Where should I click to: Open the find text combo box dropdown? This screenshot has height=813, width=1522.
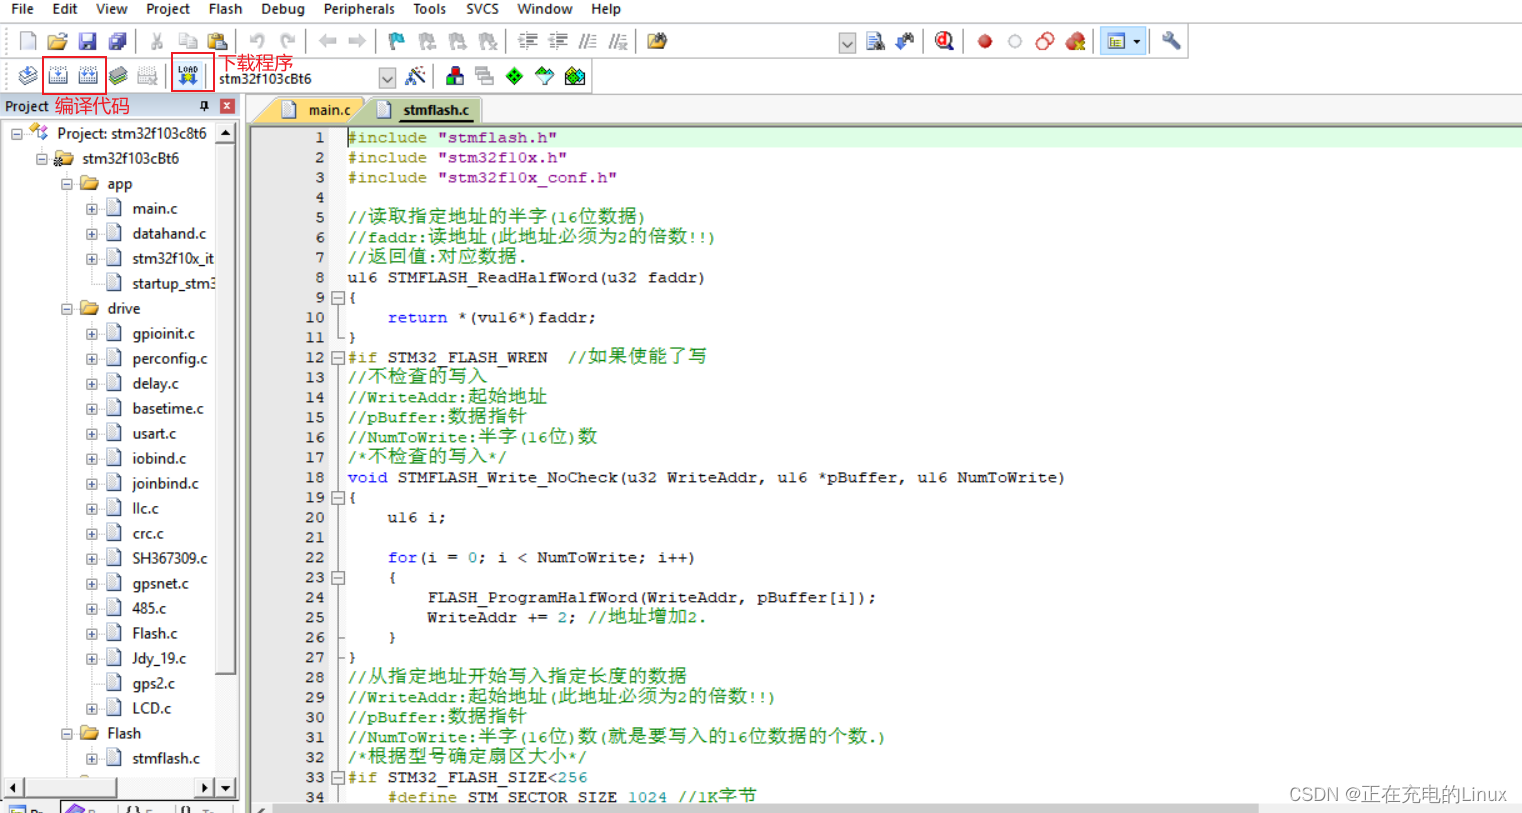[847, 43]
